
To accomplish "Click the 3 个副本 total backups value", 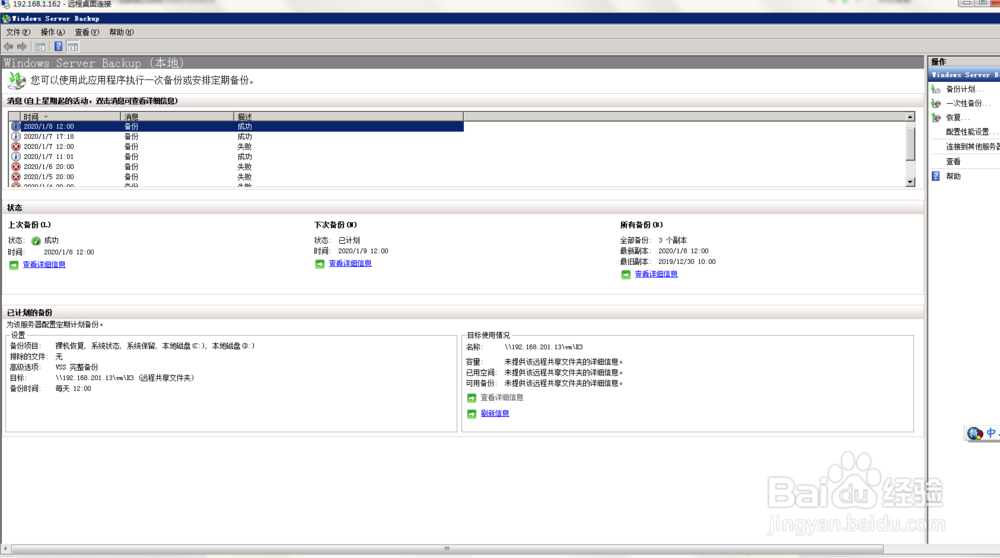I will [x=672, y=240].
